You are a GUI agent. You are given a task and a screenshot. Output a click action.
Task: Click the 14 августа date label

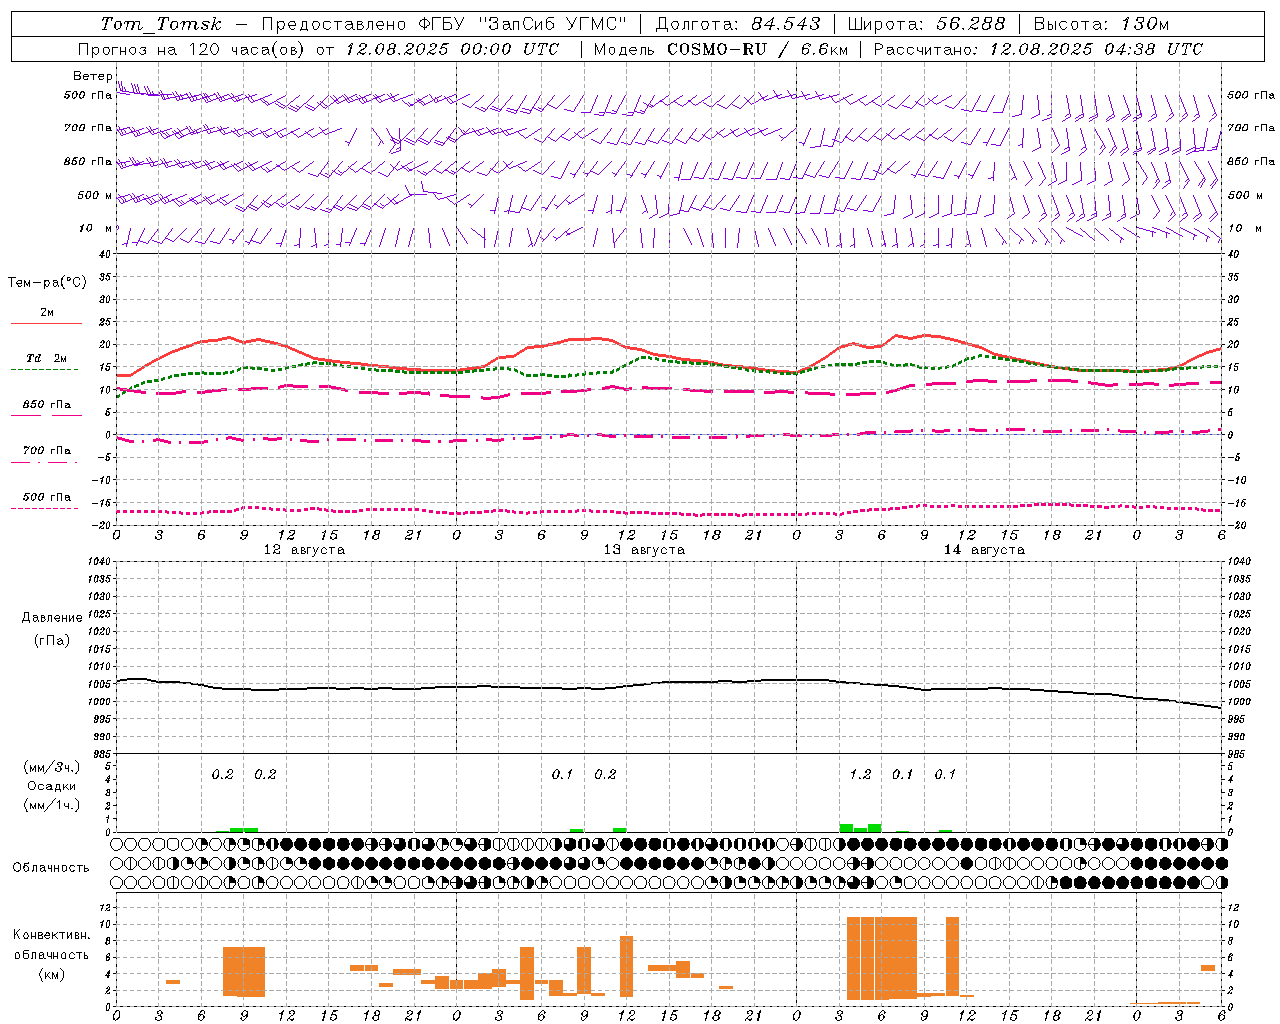[984, 550]
